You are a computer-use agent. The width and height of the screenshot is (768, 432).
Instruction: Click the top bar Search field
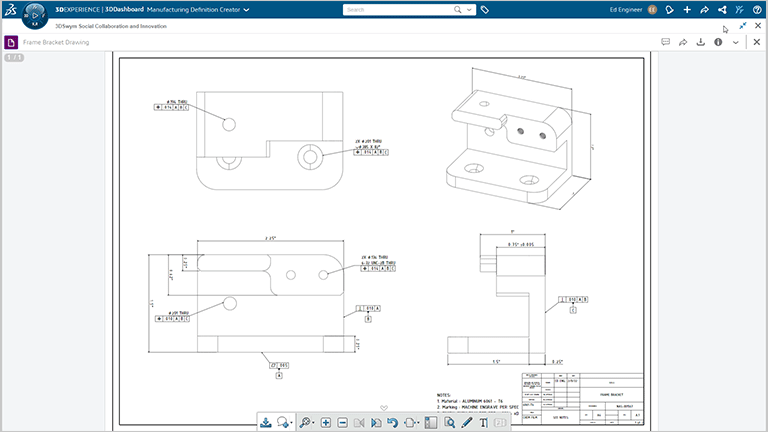[x=395, y=9]
